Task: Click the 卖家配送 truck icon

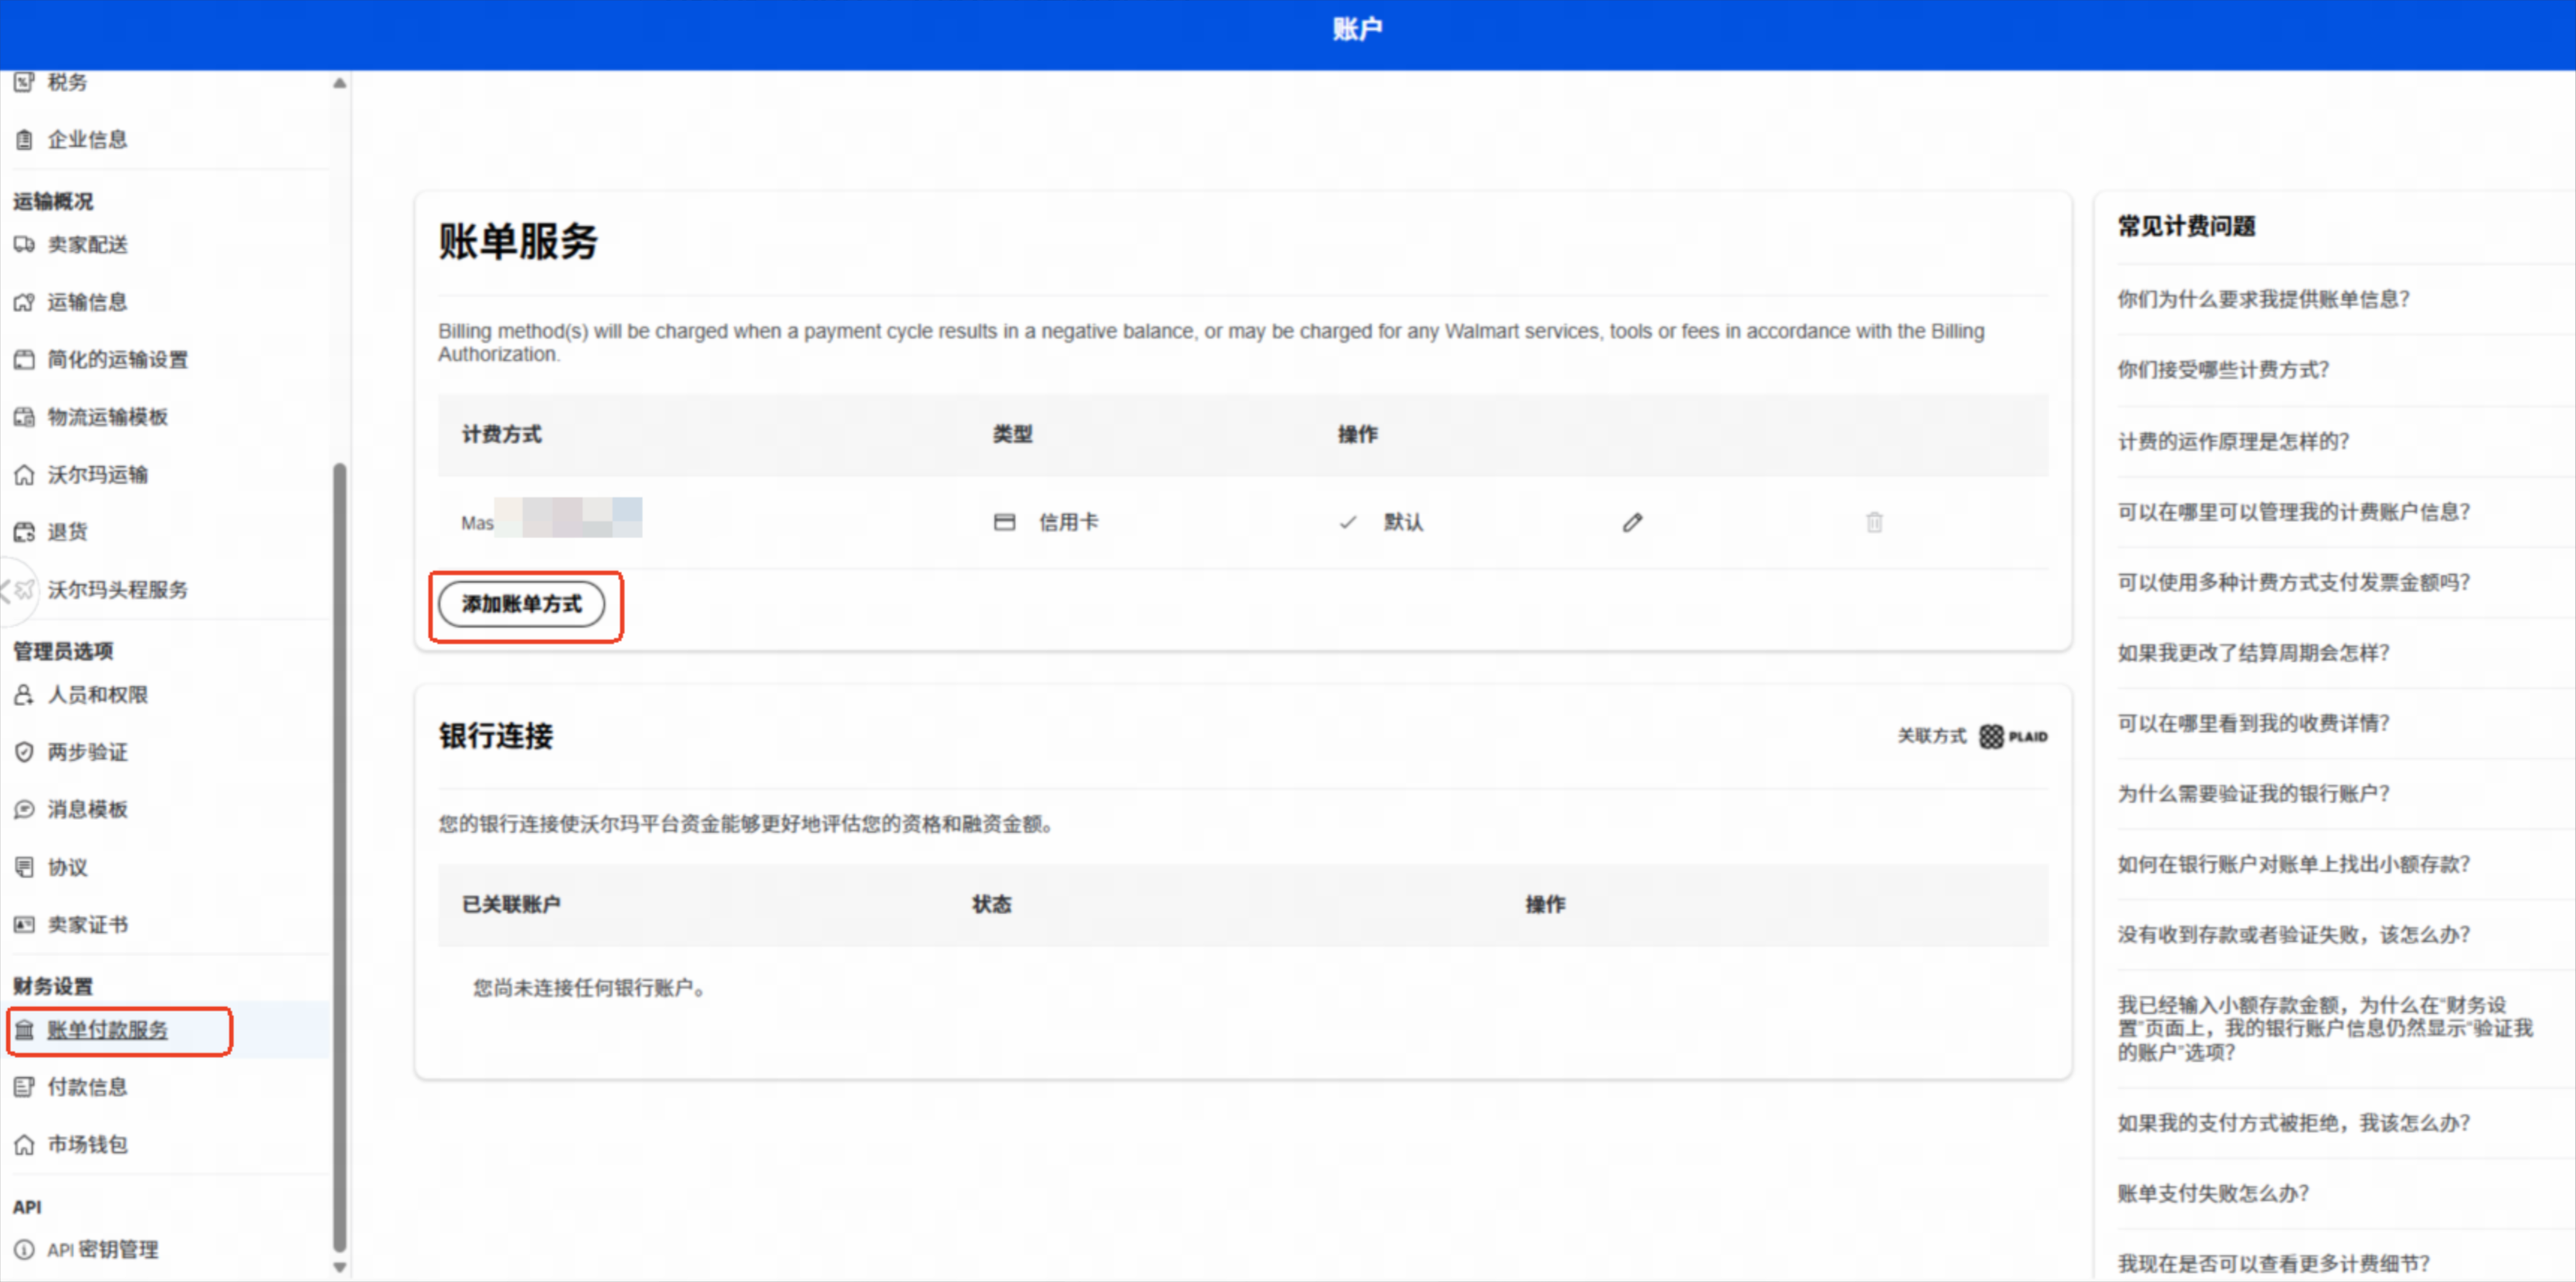Action: click(24, 244)
